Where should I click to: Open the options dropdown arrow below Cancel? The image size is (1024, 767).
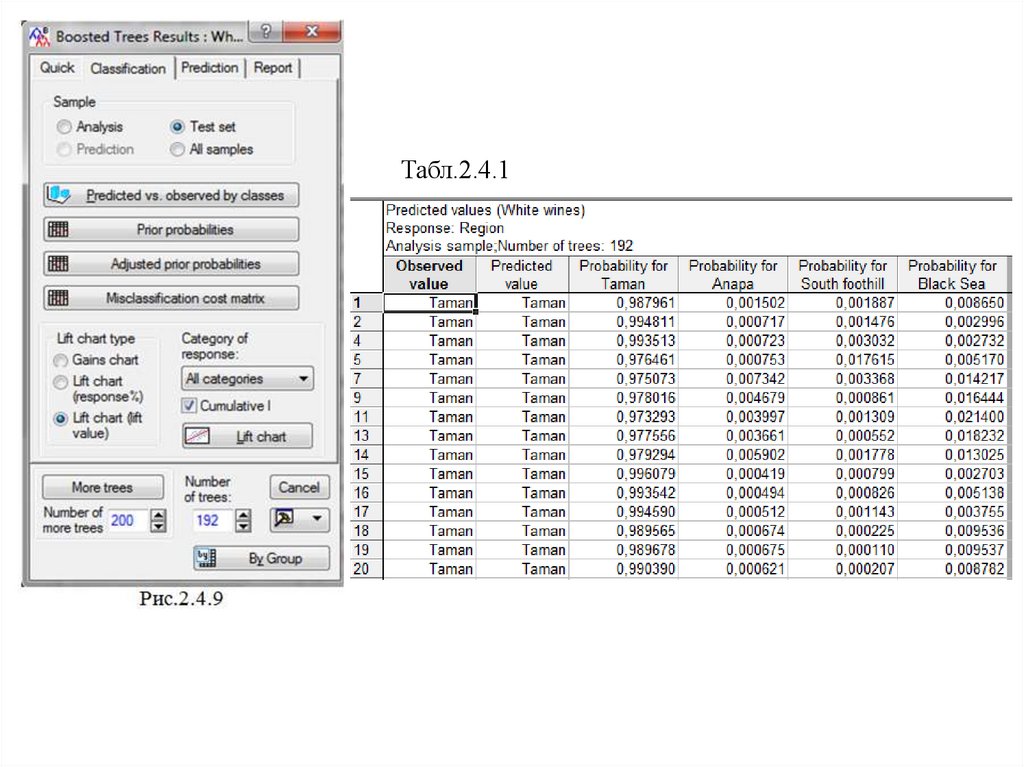click(317, 519)
